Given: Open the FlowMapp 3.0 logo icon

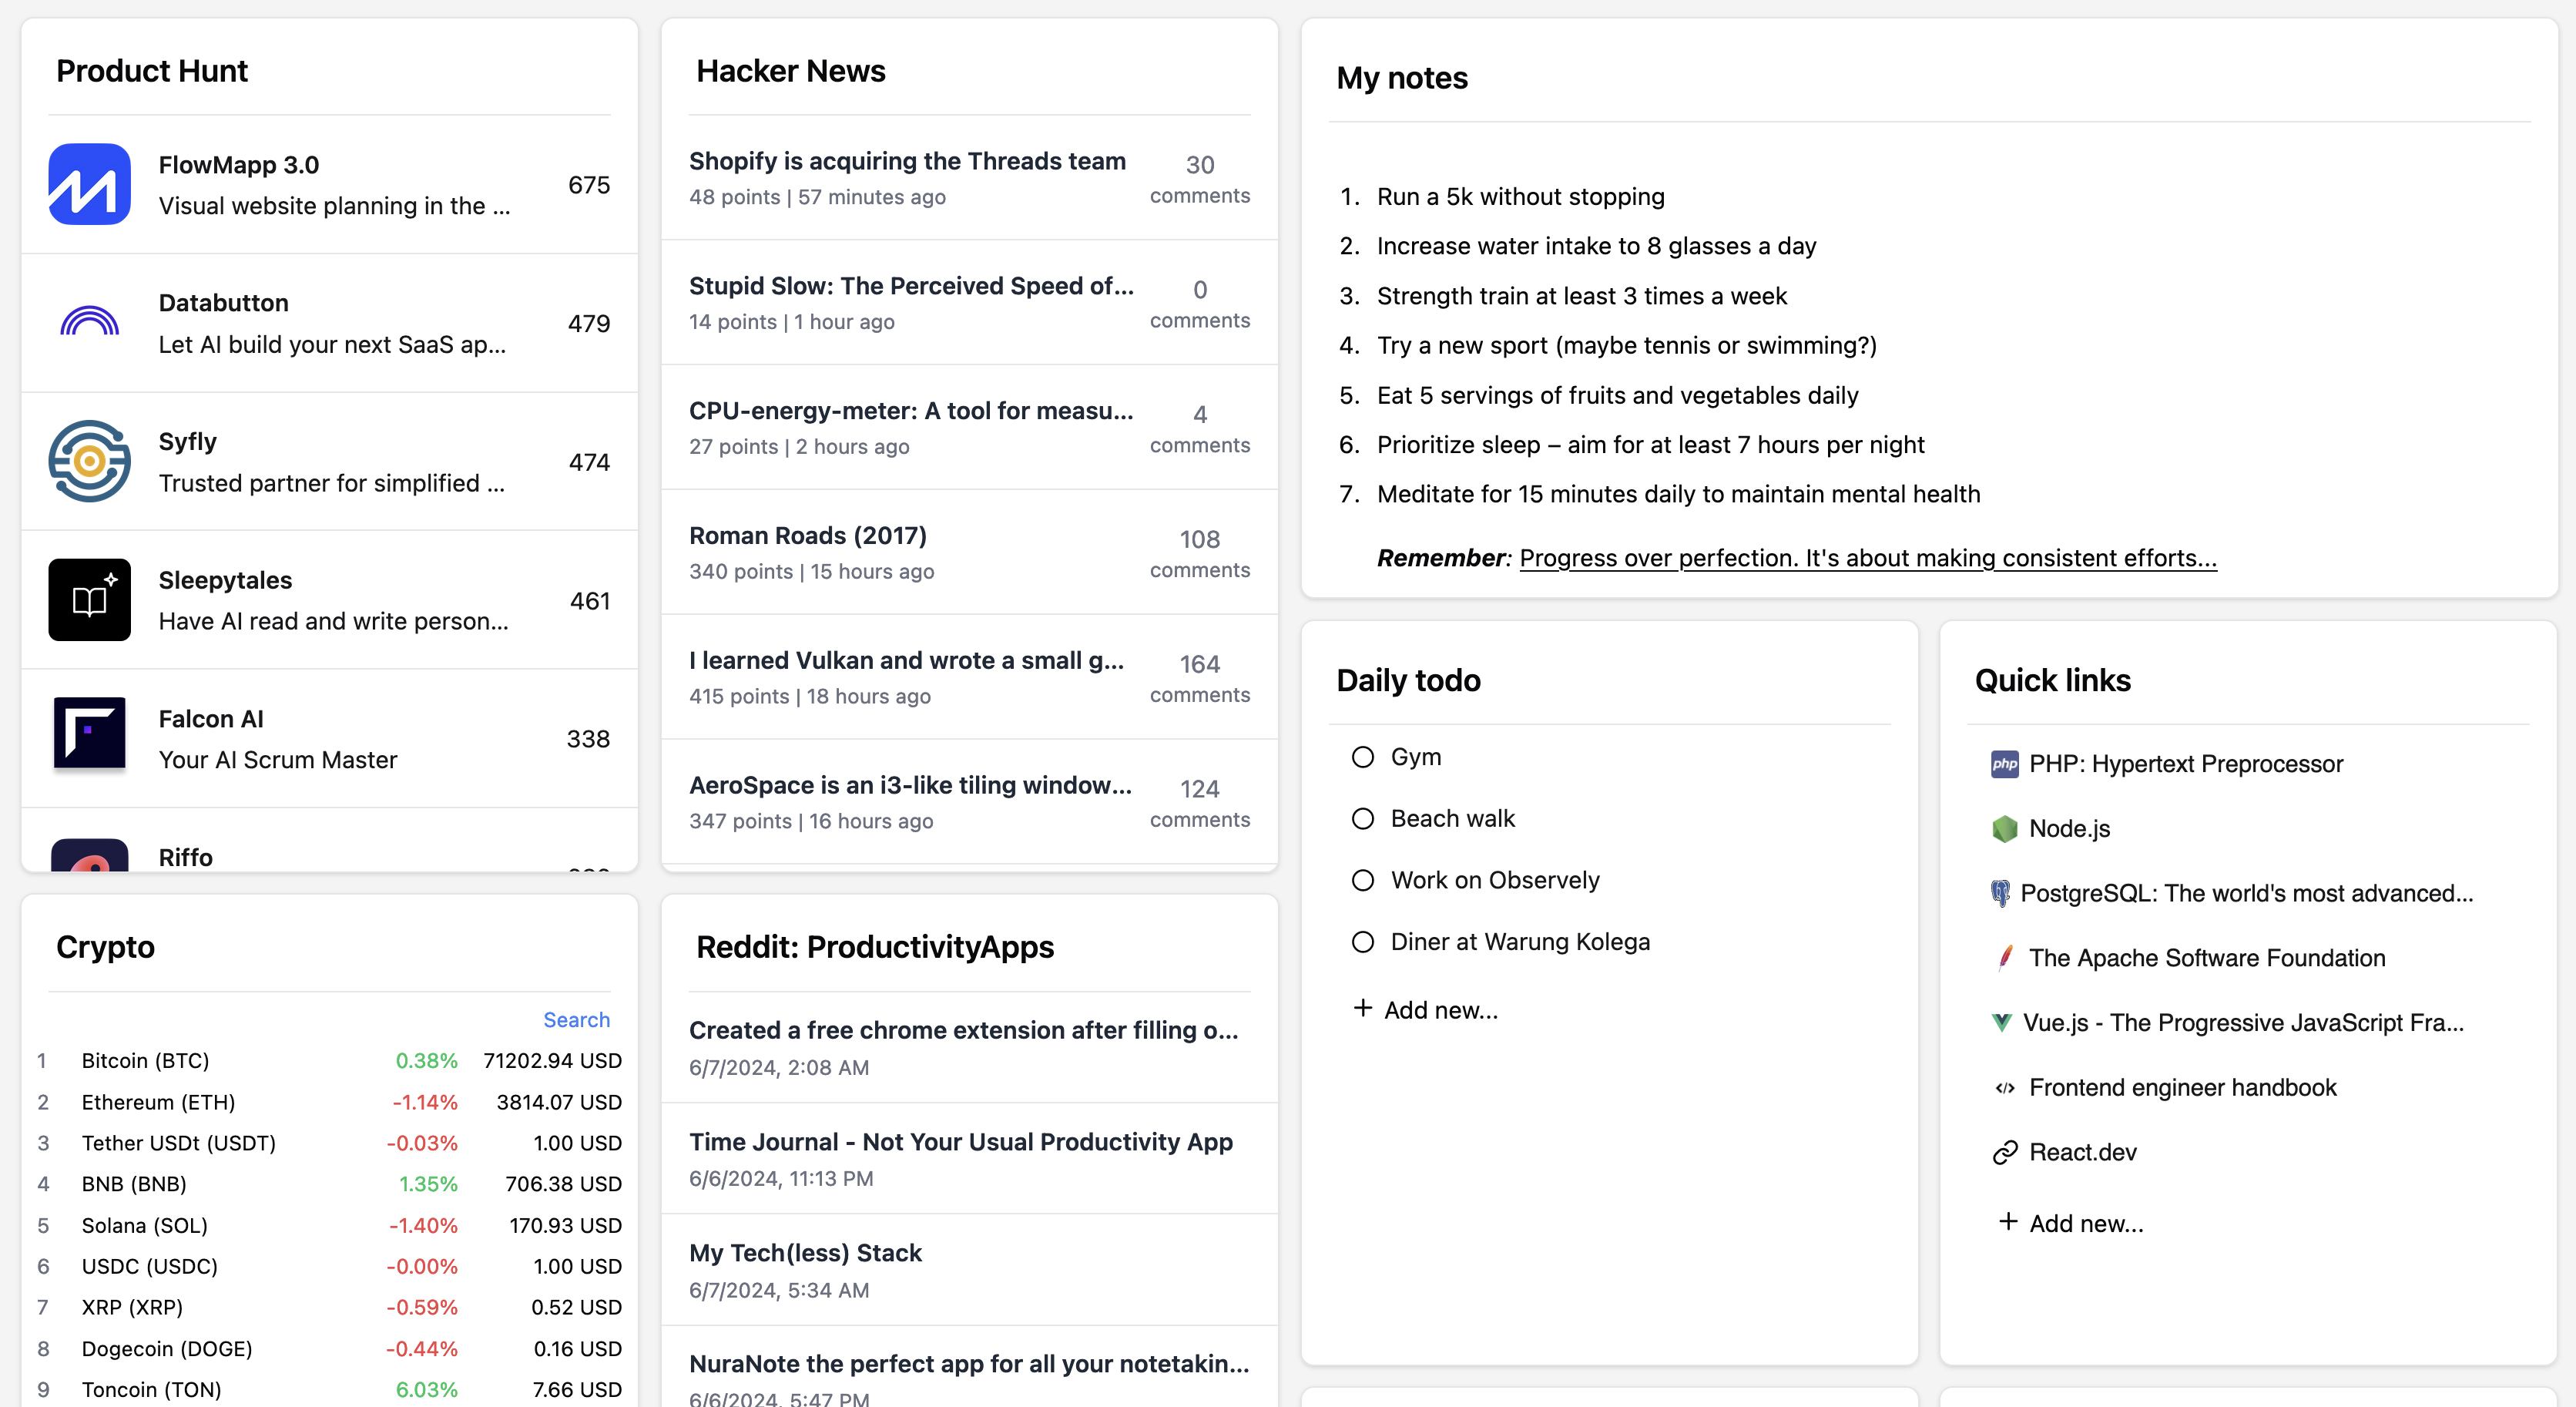Looking at the screenshot, I should pyautogui.click(x=89, y=184).
